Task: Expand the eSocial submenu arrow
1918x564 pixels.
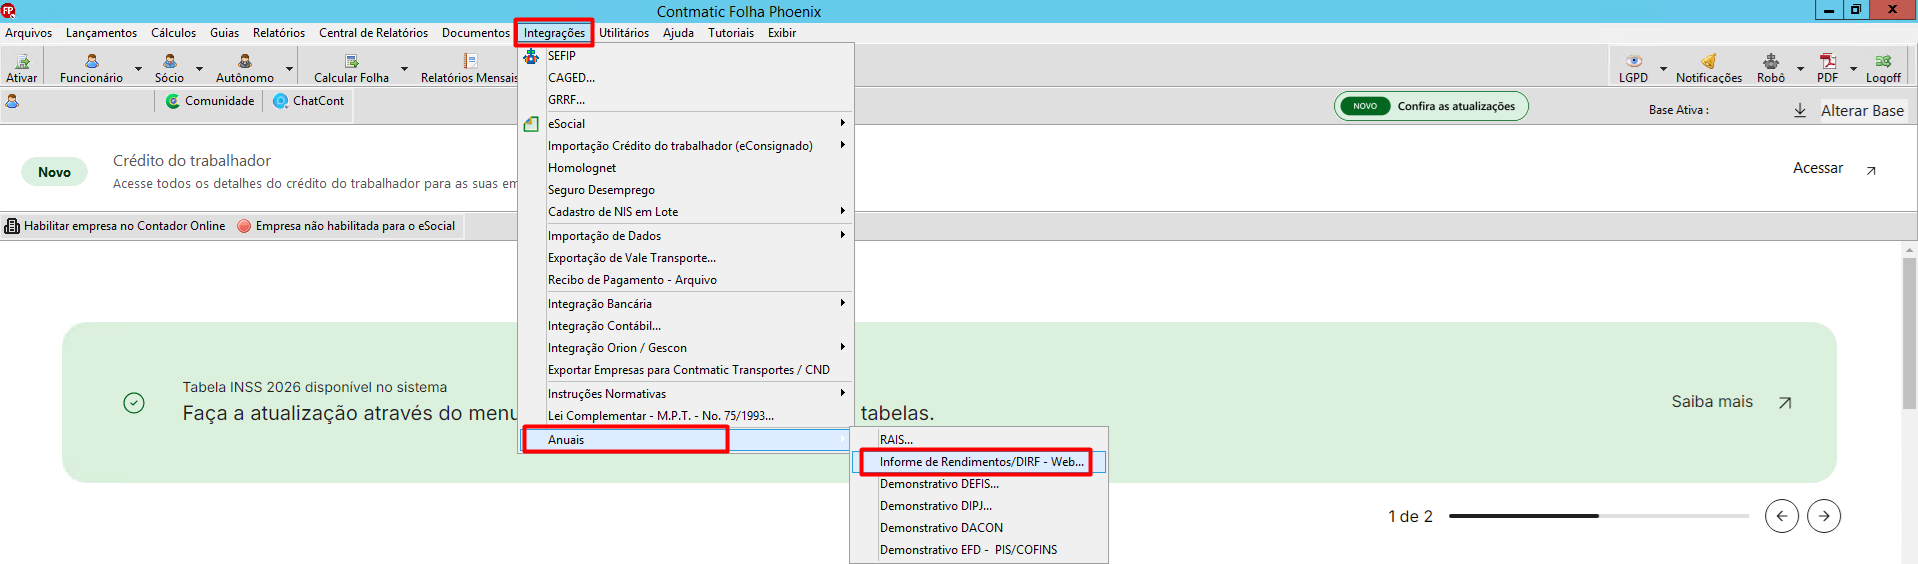Action: pos(843,123)
